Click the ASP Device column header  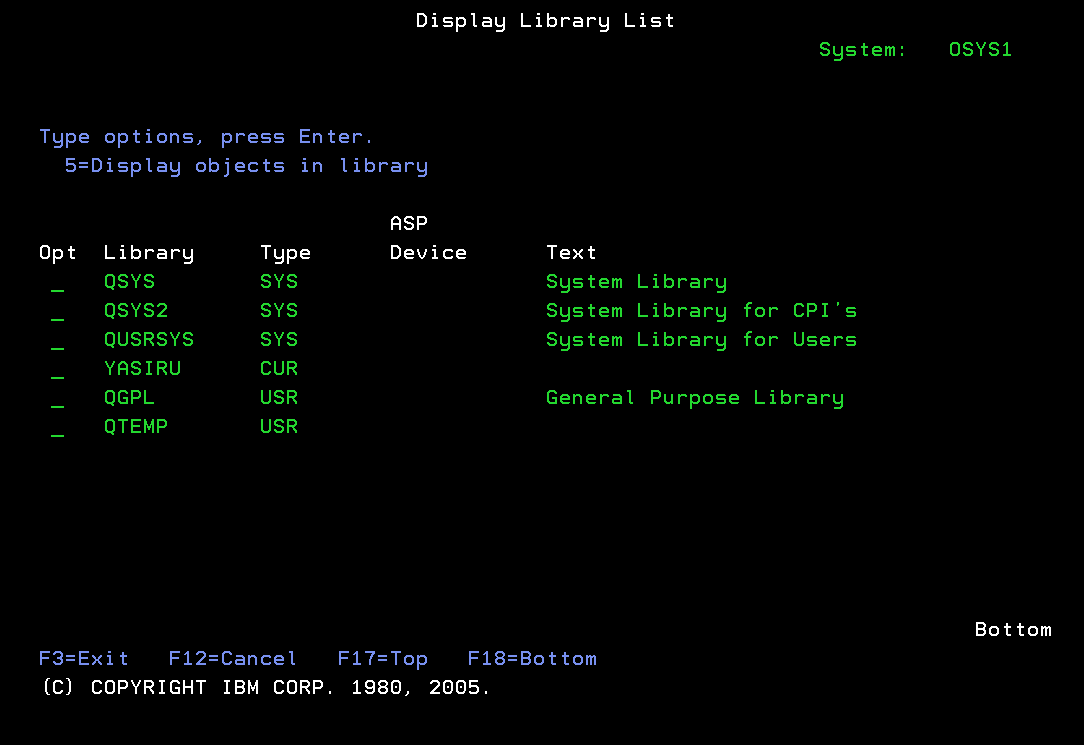pyautogui.click(x=429, y=238)
